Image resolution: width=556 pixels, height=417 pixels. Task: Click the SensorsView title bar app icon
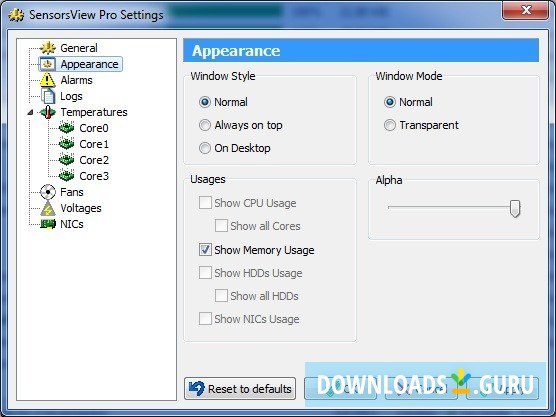[16, 15]
